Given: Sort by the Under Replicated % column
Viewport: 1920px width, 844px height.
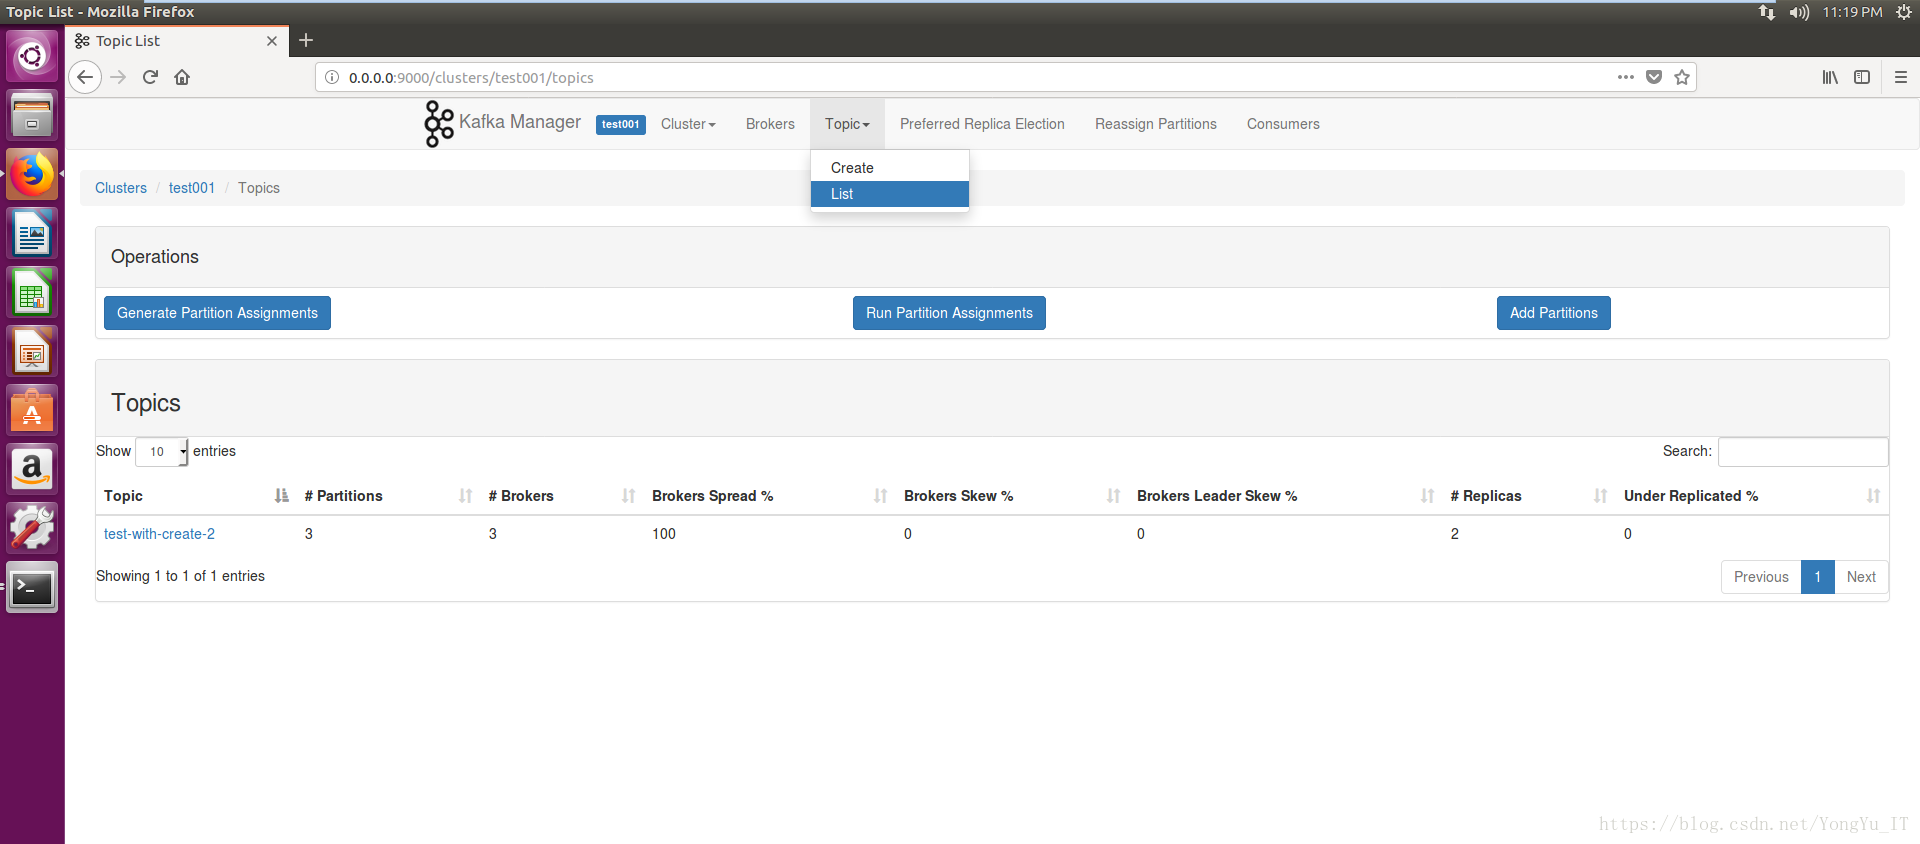Looking at the screenshot, I should 1752,496.
